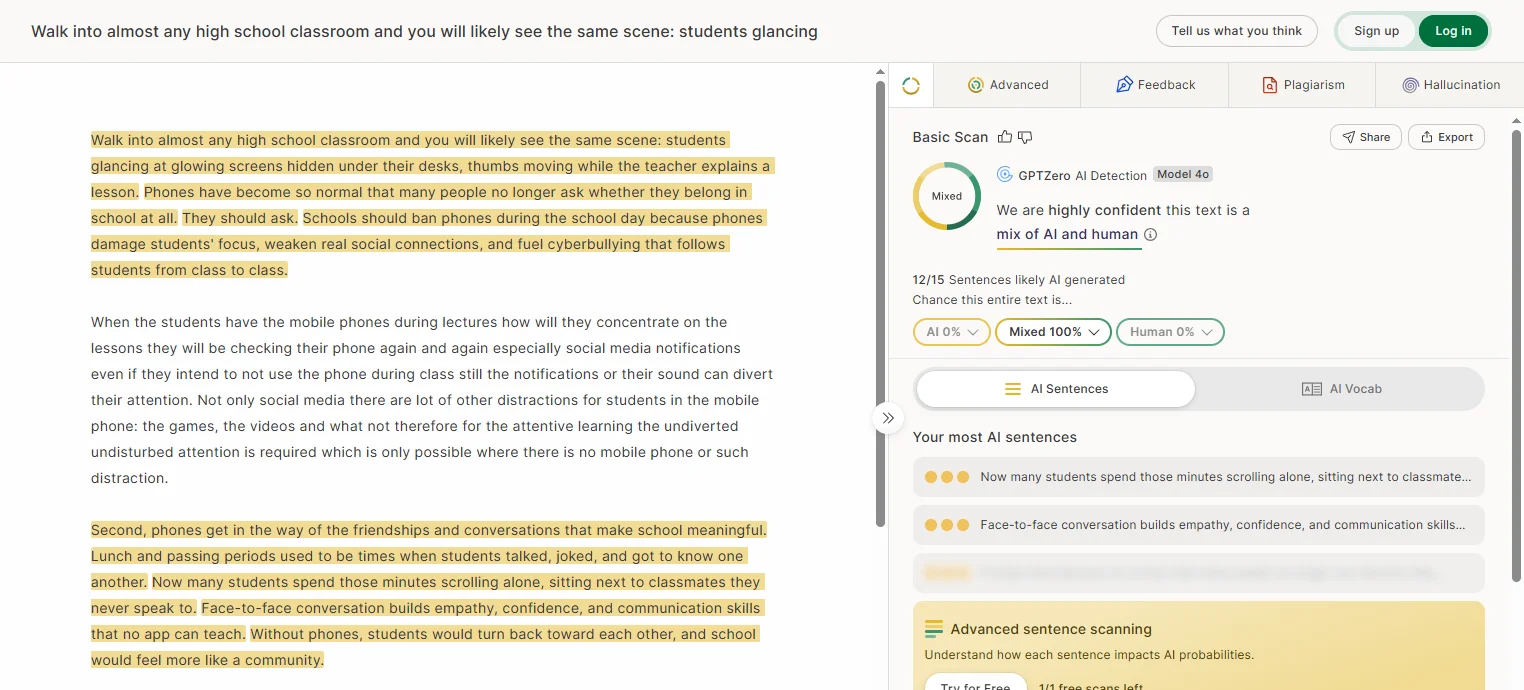Click the Mixed circular result gauge
The width and height of the screenshot is (1524, 690).
coord(946,196)
